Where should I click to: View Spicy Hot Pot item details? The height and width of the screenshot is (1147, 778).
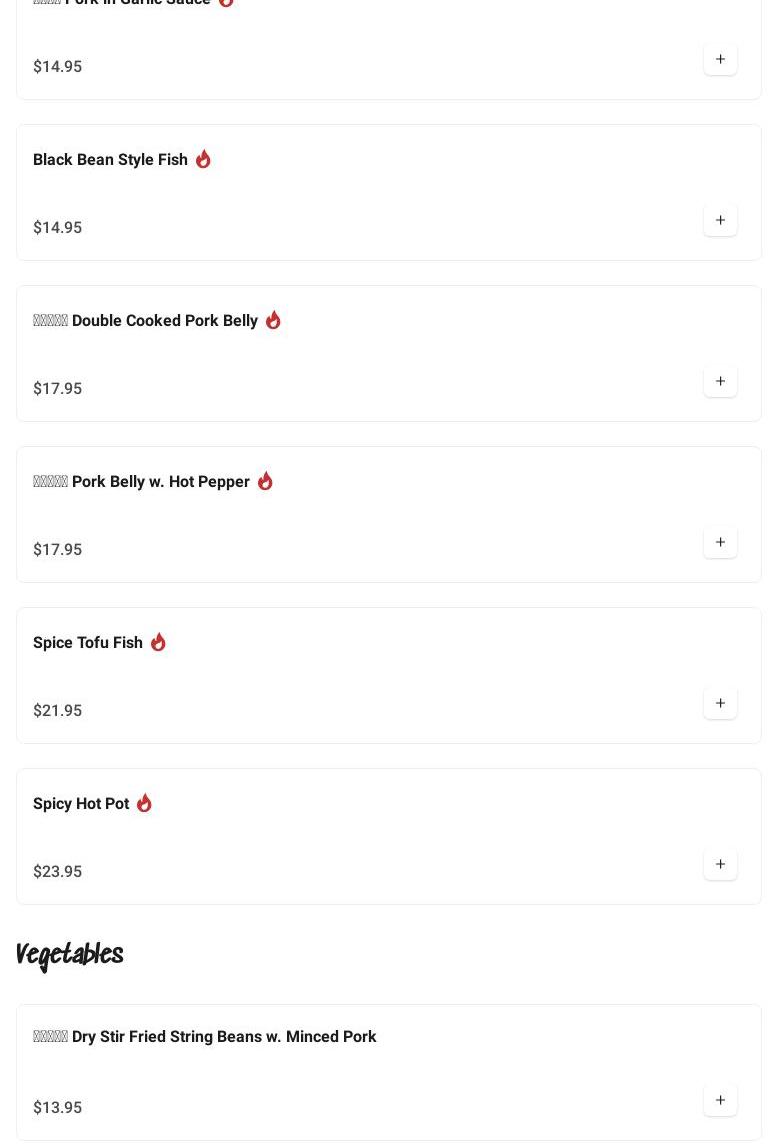(x=81, y=804)
